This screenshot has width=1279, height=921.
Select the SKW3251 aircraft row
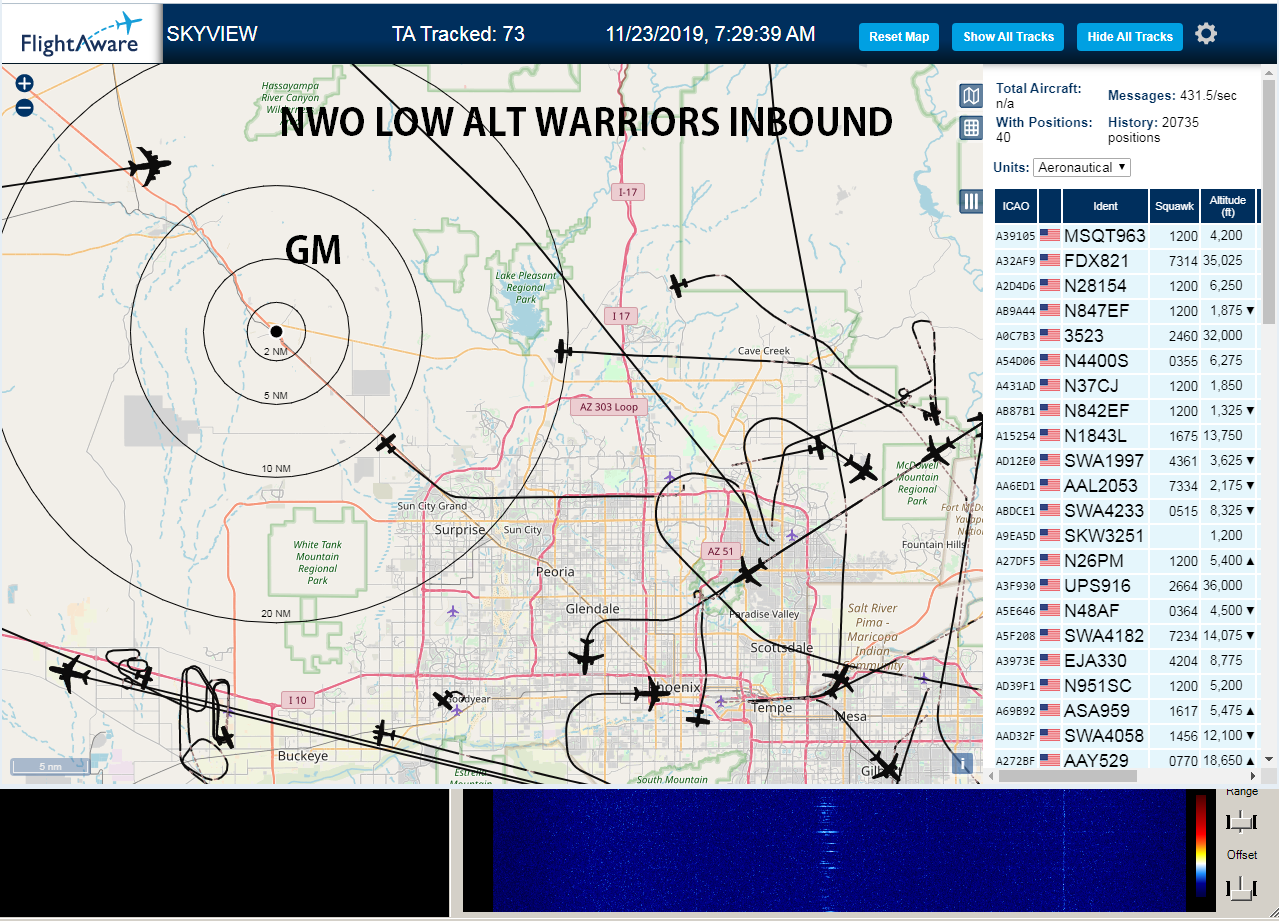click(1127, 536)
